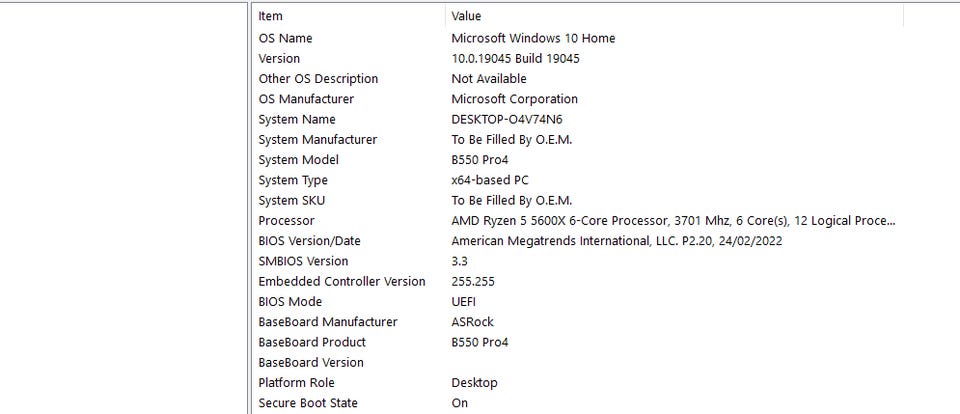Select the System Manufacturer row
The image size is (960, 414).
[x=317, y=140]
